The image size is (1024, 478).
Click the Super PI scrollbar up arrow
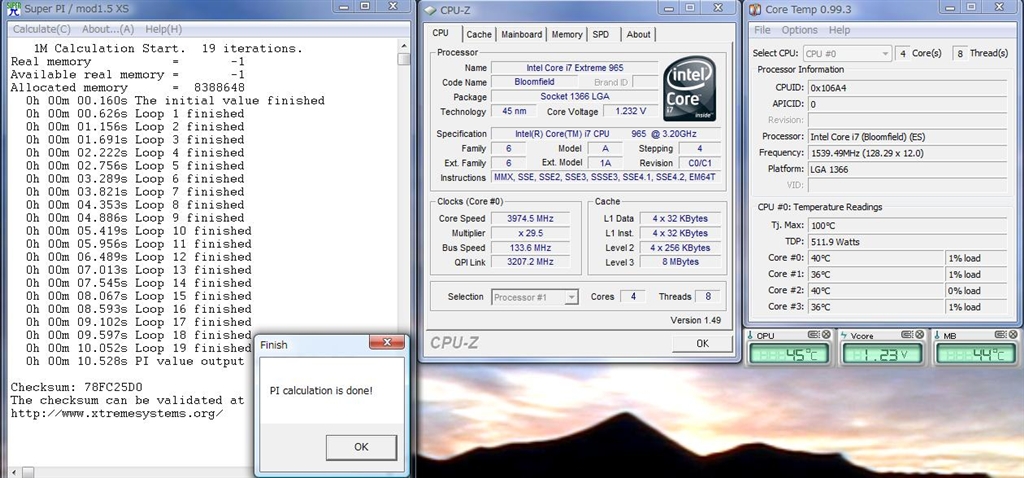[404, 46]
